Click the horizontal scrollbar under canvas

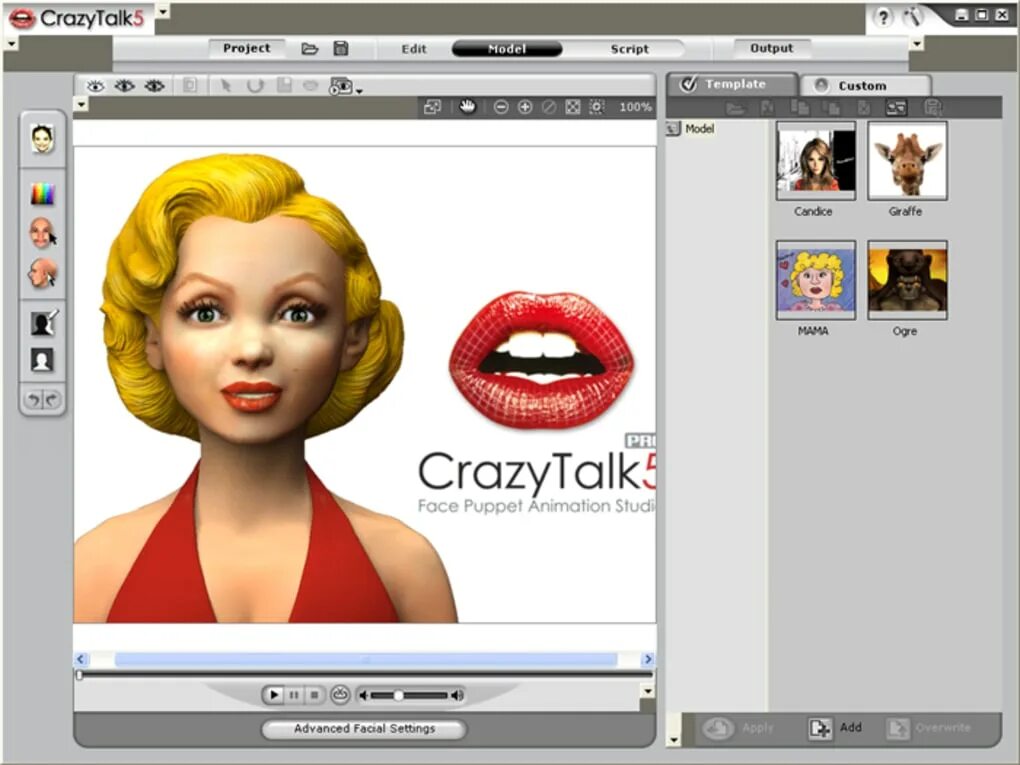coord(366,660)
